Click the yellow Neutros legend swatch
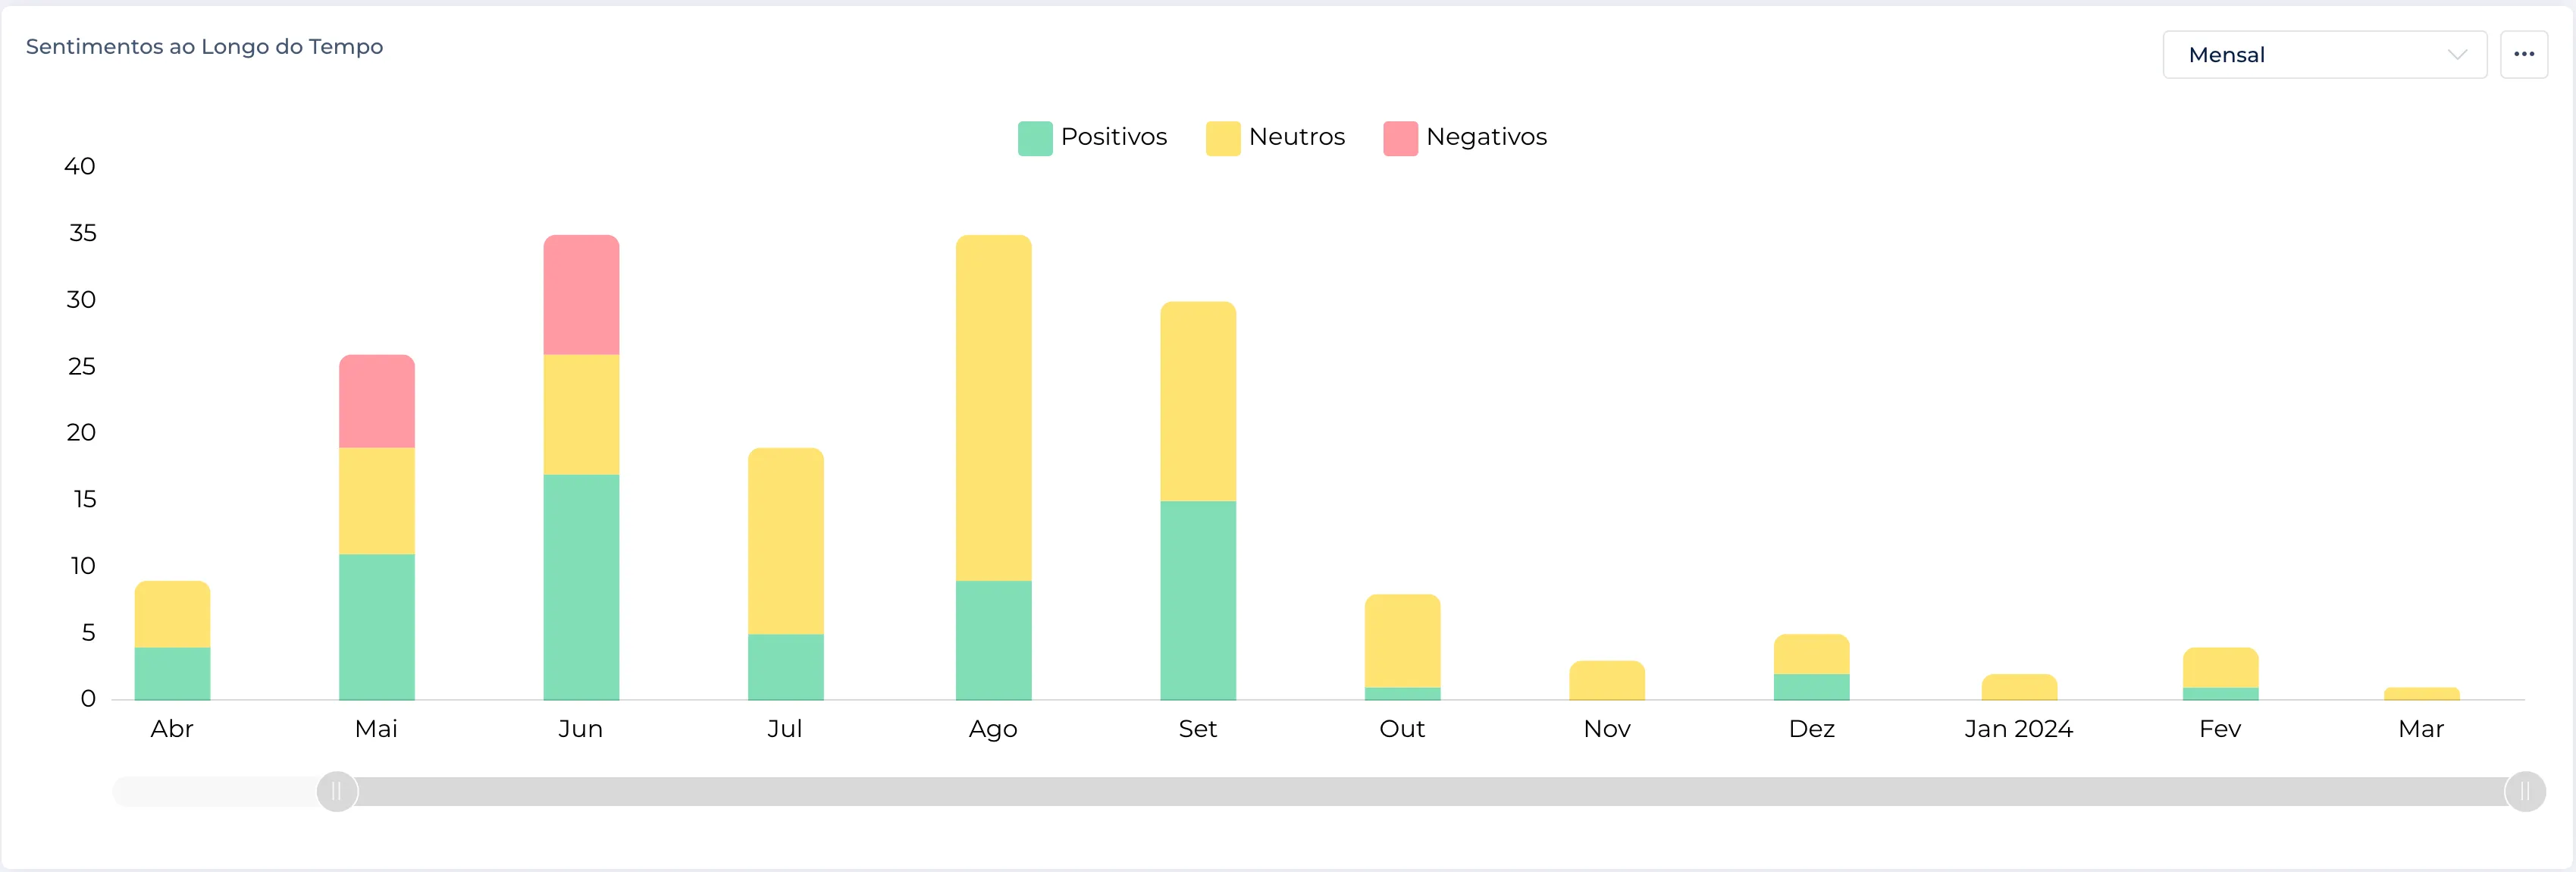 pyautogui.click(x=1222, y=138)
